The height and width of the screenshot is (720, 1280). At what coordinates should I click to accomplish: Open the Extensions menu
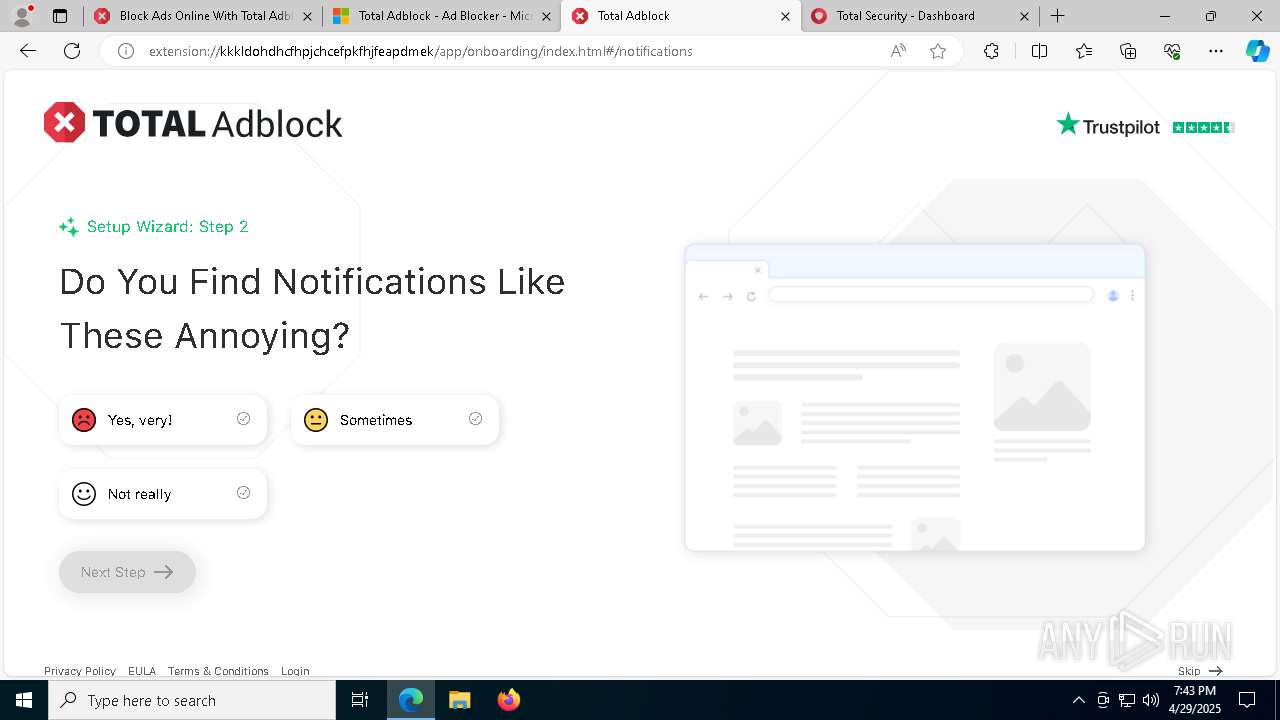(x=991, y=51)
